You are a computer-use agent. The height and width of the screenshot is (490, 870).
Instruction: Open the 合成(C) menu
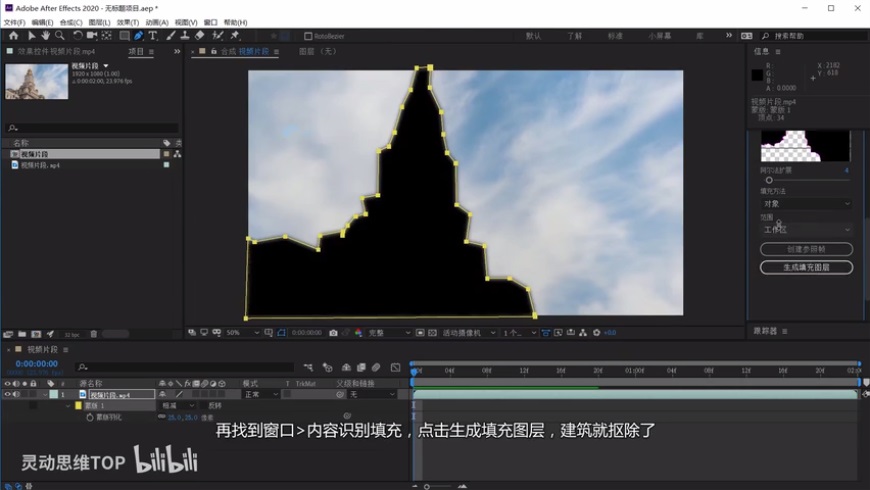coord(71,23)
